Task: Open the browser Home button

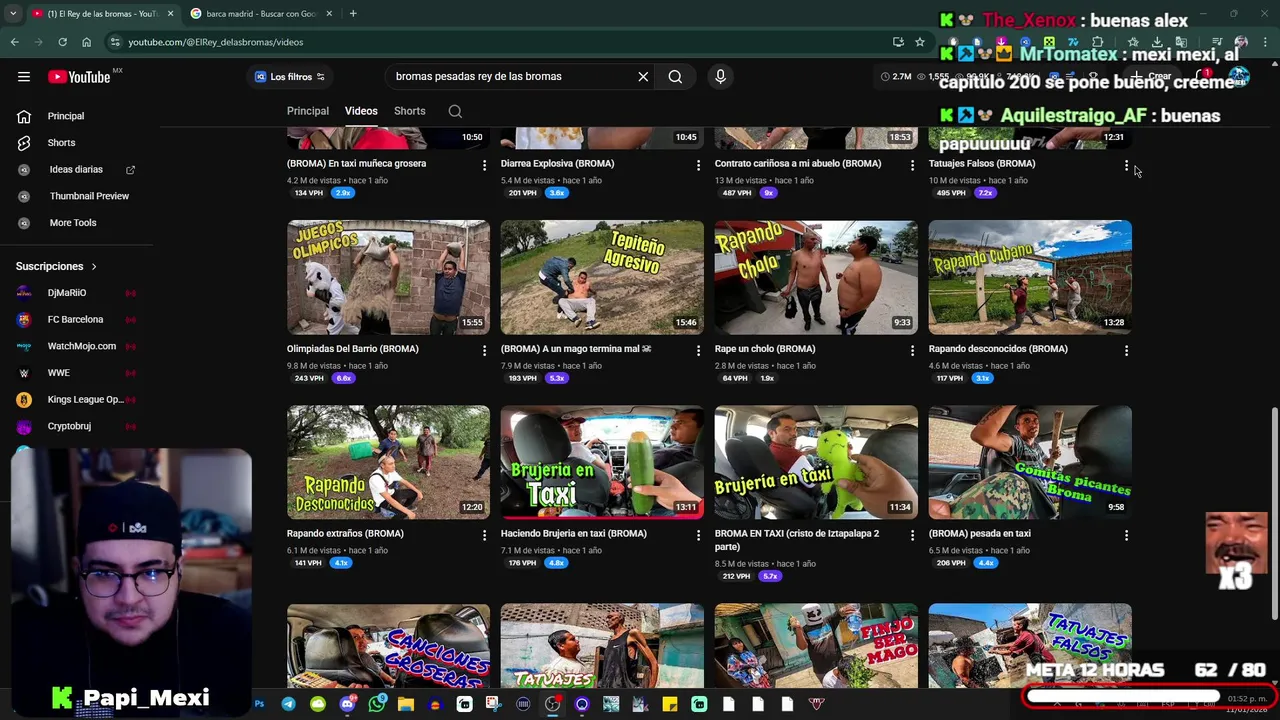Action: (x=86, y=42)
